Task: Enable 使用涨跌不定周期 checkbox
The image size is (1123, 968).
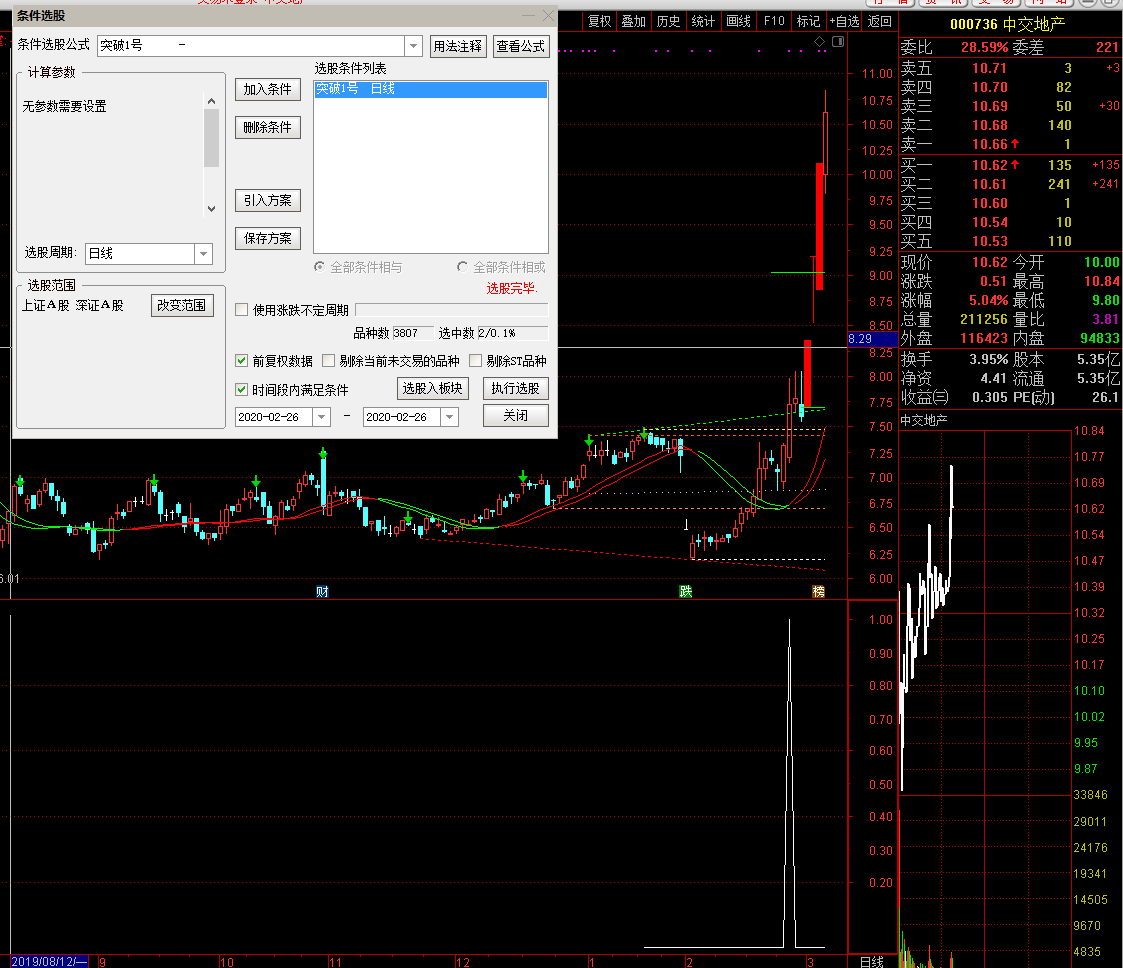Action: pyautogui.click(x=241, y=310)
